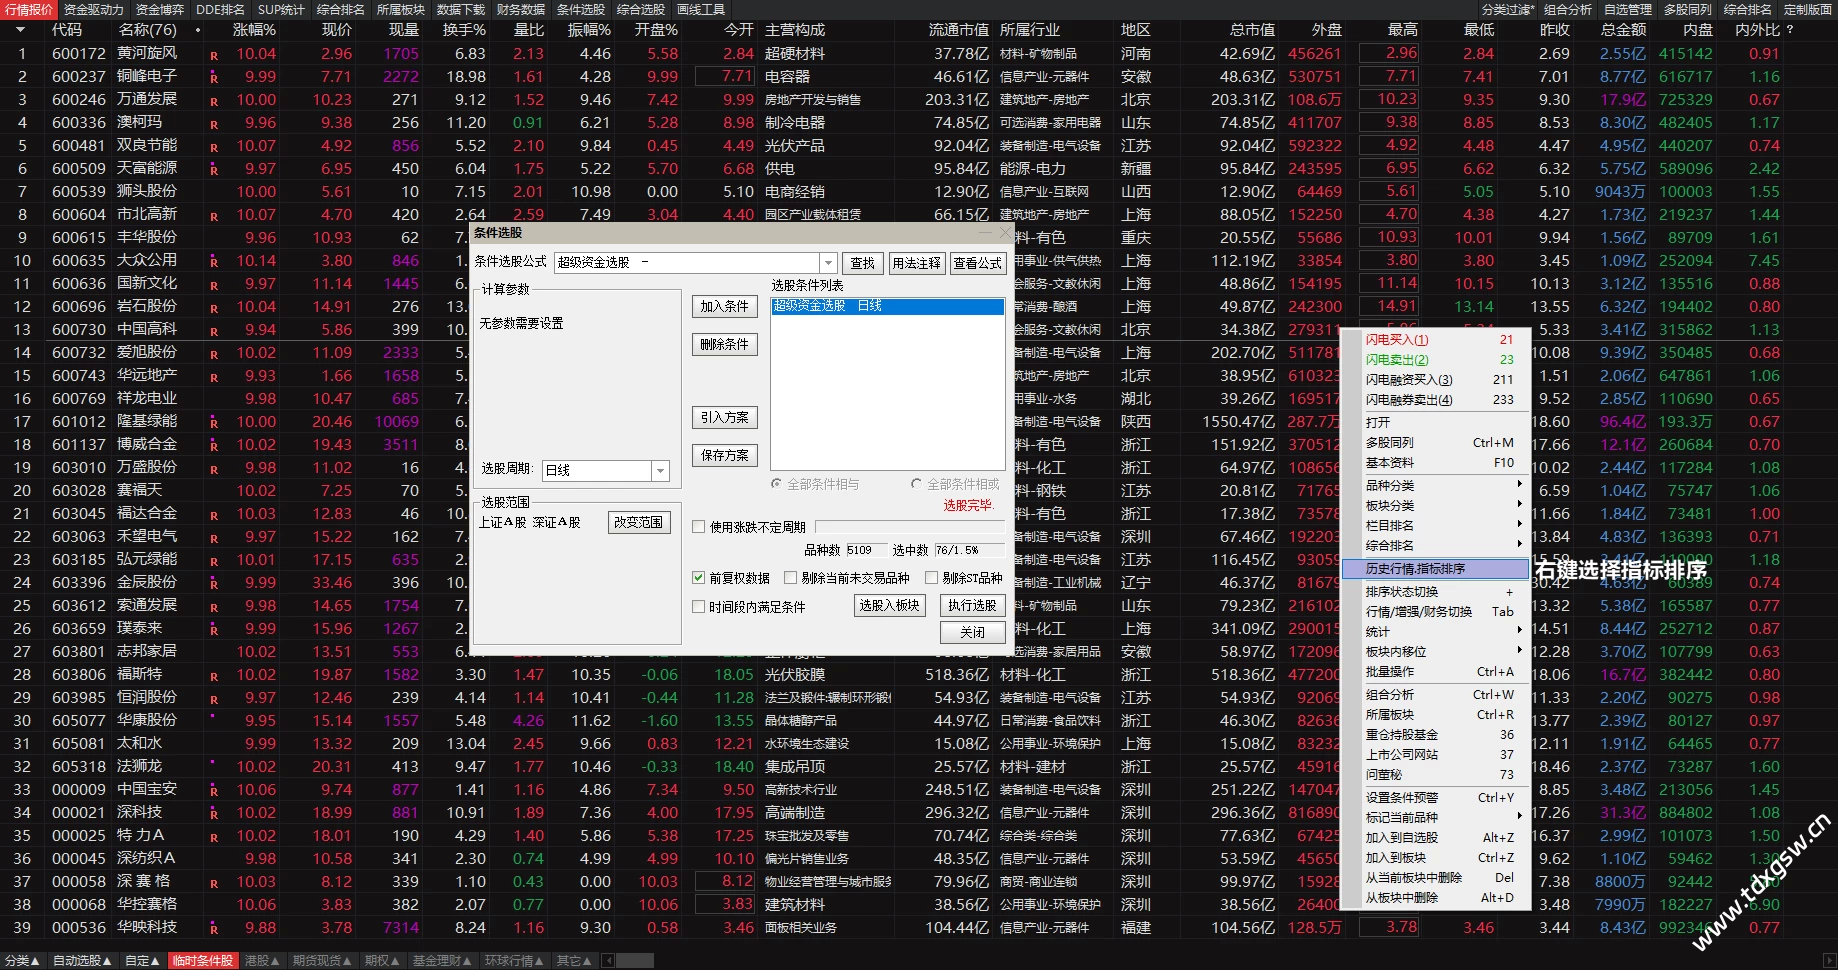Expand the 分类 bottom tab menu
The width and height of the screenshot is (1838, 970).
[23, 961]
